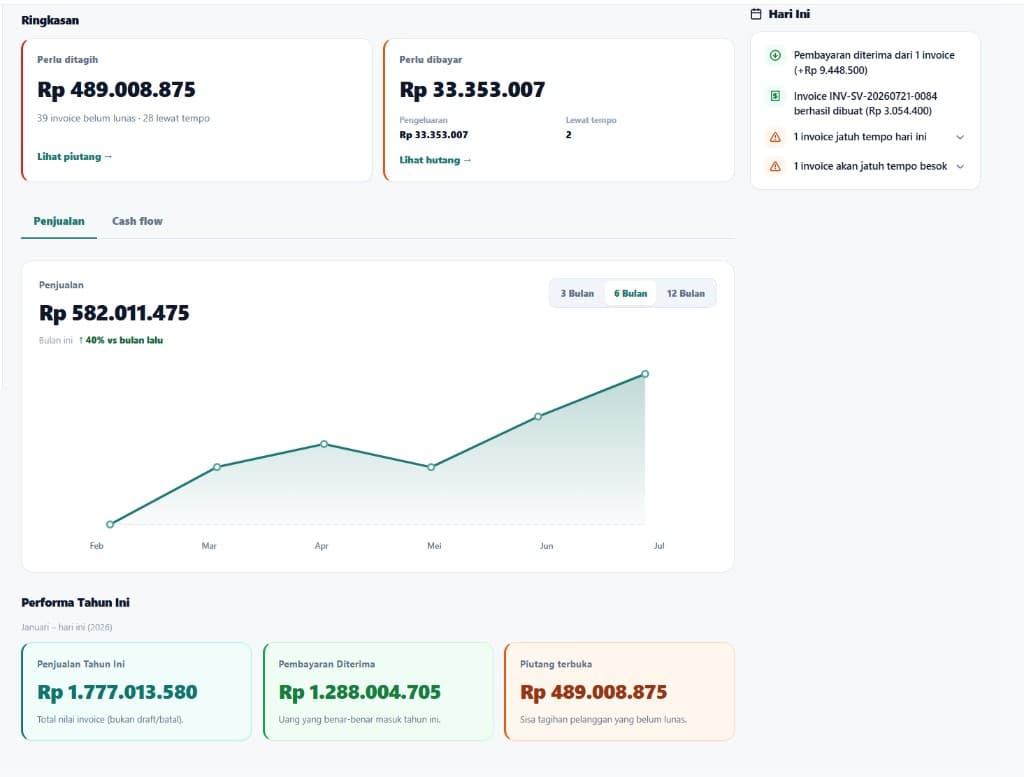Click the 'Ringkasan' heading
Viewport: 1024px width, 777px height.
pos(50,20)
